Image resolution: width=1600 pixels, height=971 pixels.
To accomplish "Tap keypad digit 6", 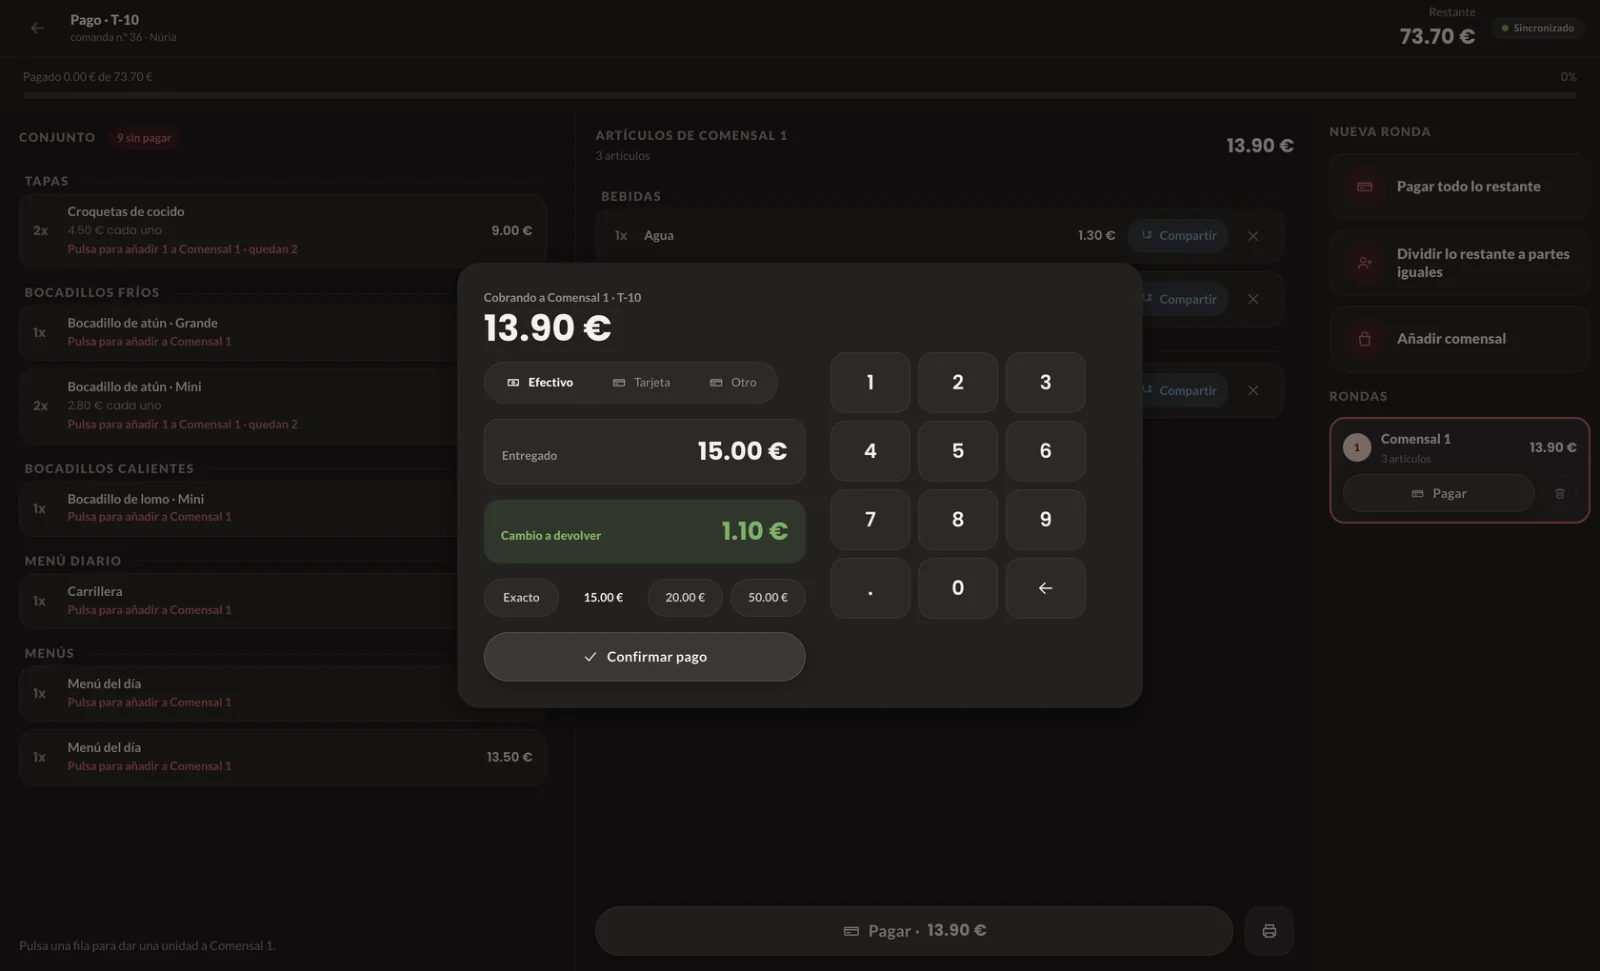I will [1045, 451].
